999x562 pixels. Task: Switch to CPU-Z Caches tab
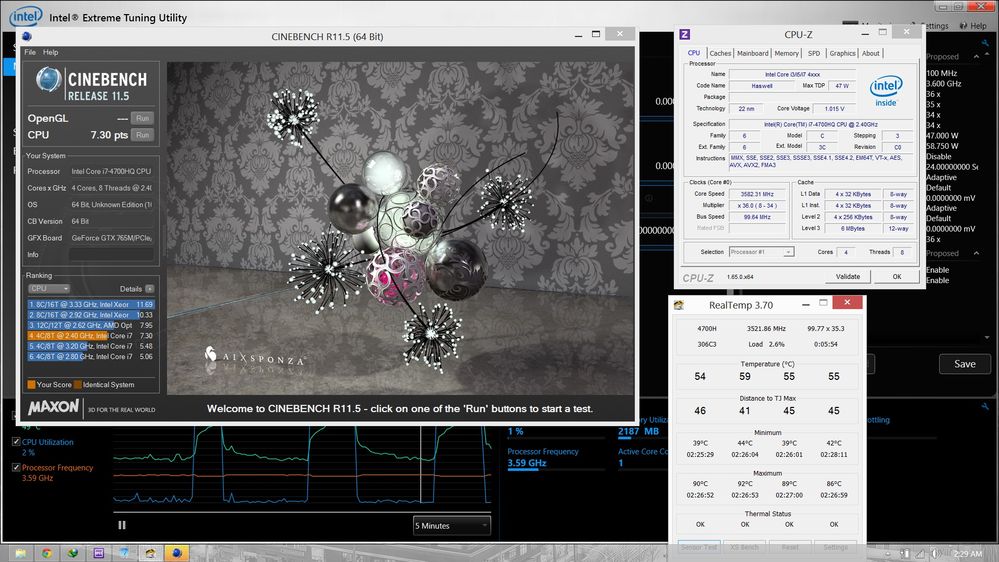[x=720, y=54]
